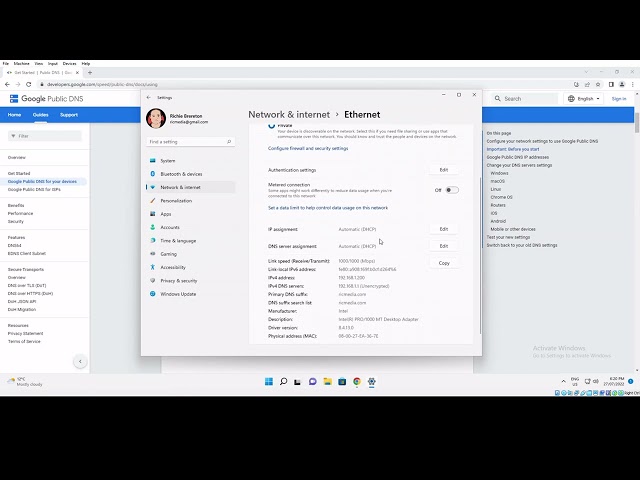The image size is (640, 480).
Task: Click the search magnifier in Find a setting
Action: pyautogui.click(x=229, y=142)
